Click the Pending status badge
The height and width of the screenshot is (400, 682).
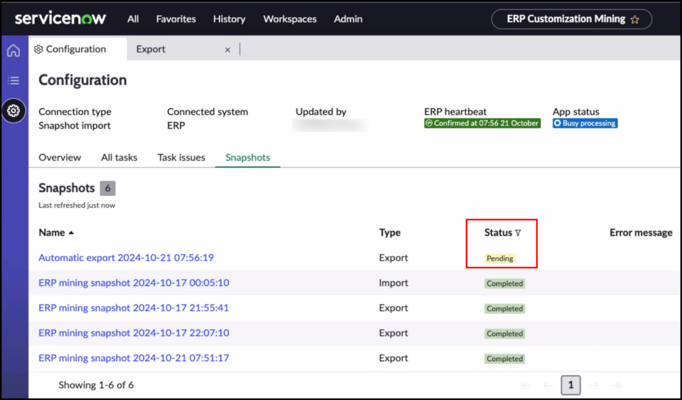(500, 258)
